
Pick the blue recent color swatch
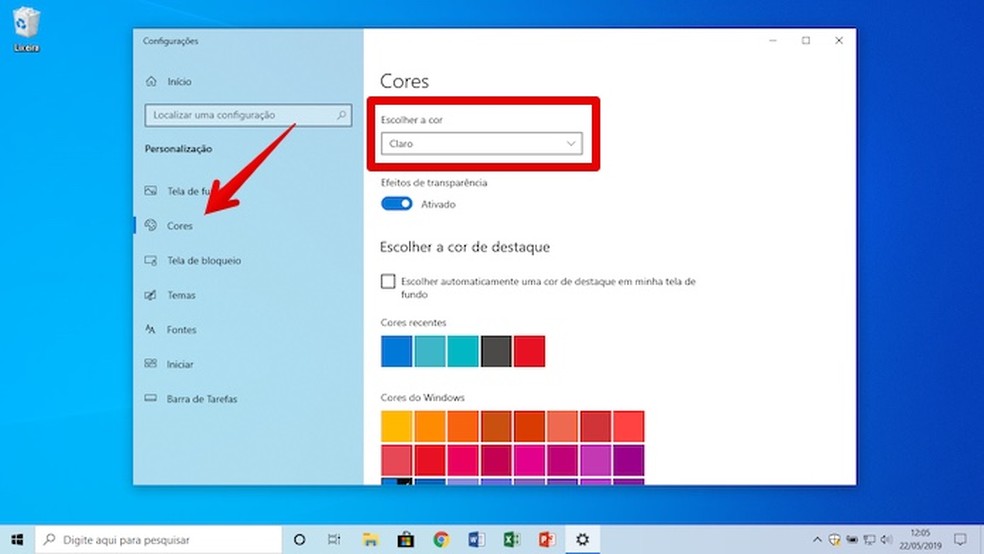[397, 351]
